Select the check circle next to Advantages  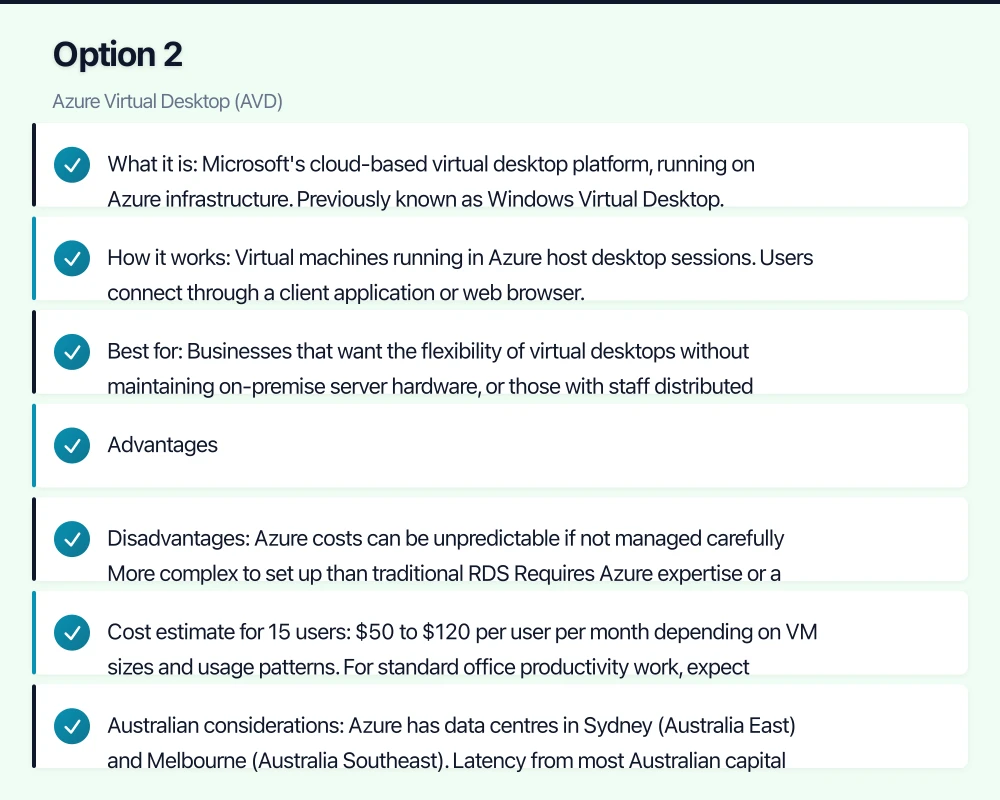point(72,446)
